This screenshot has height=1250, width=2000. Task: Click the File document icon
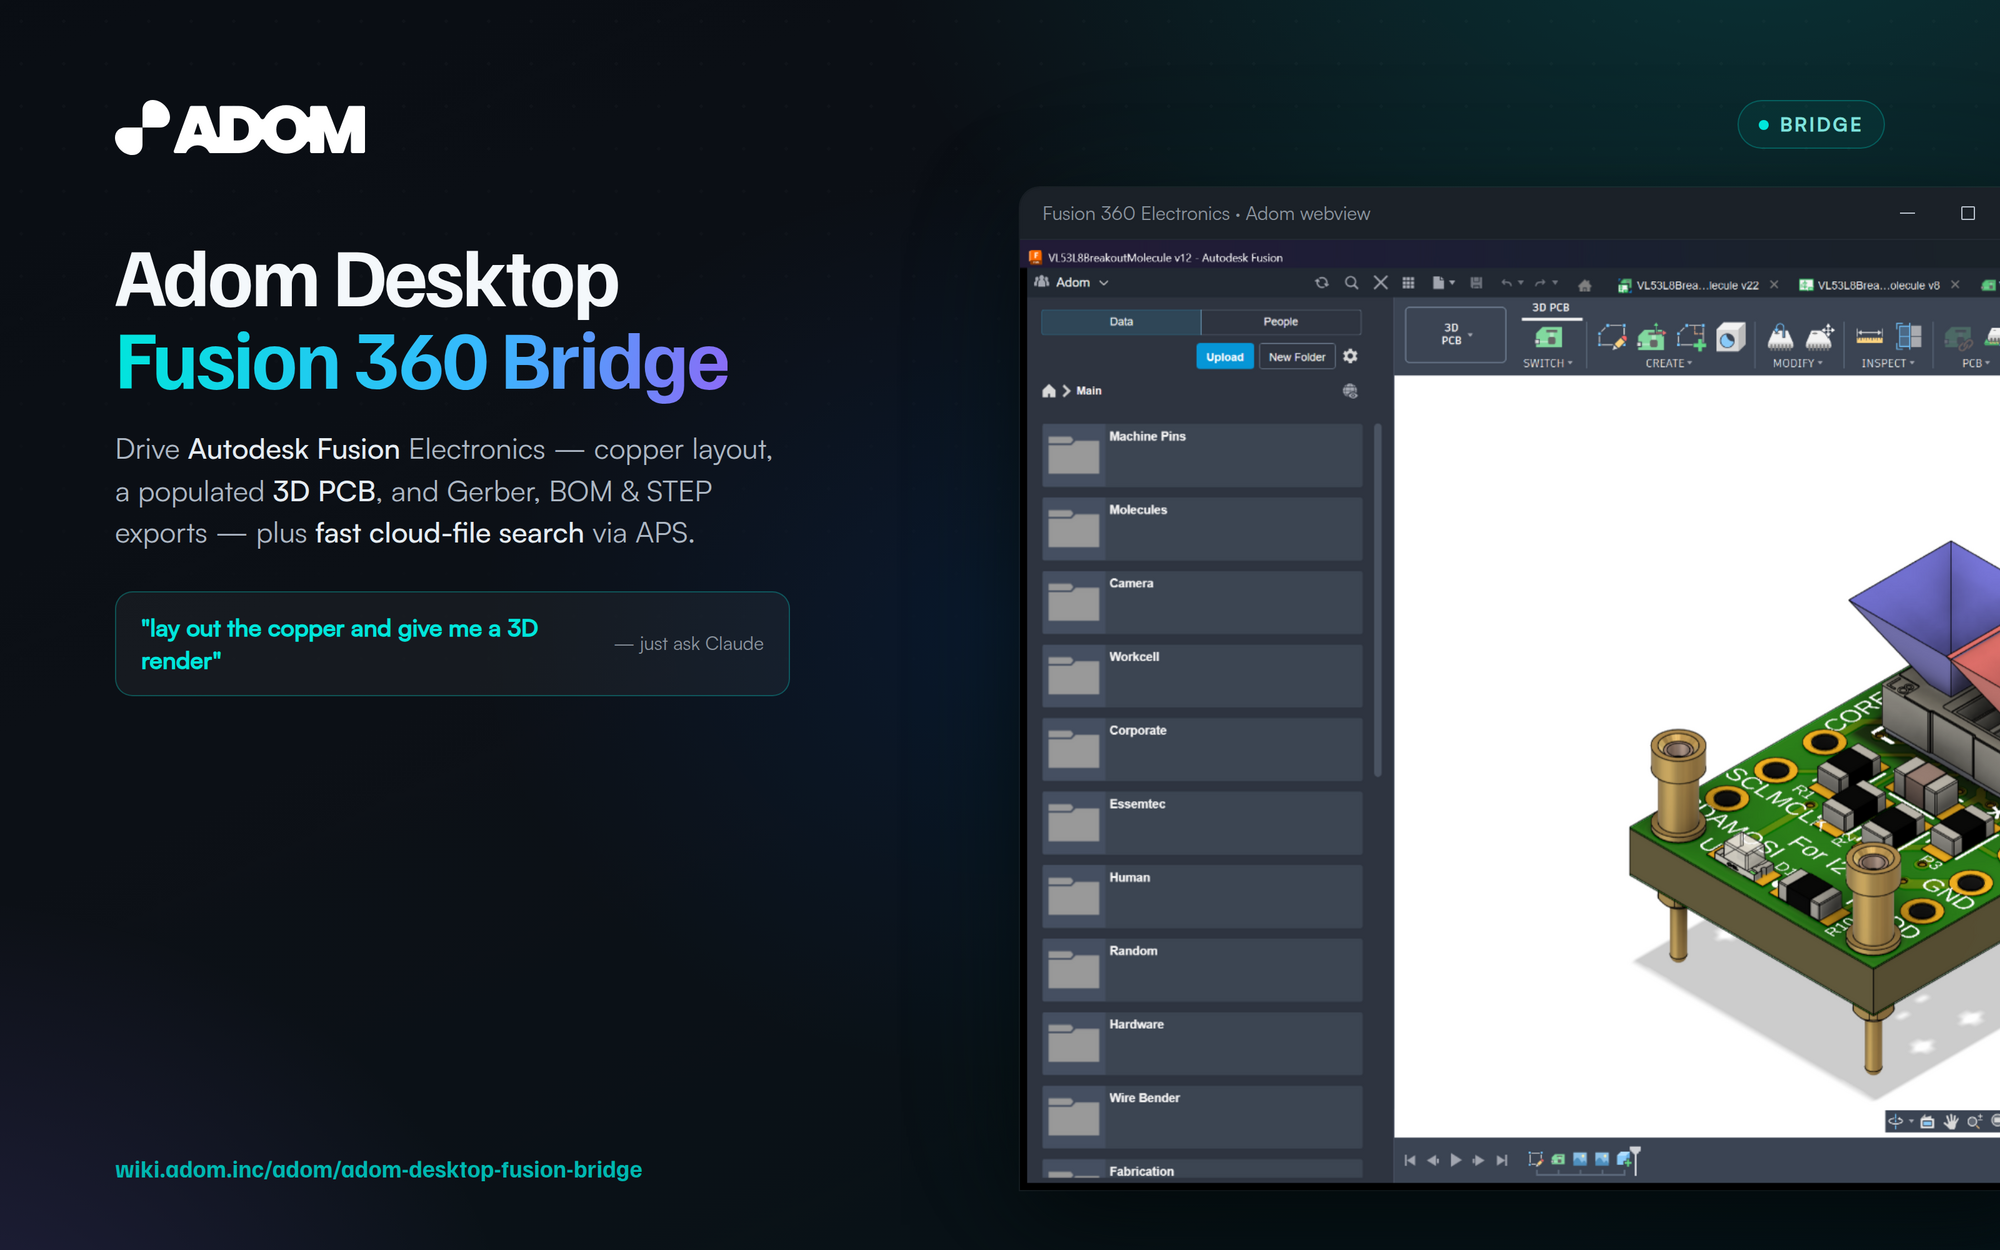point(1438,283)
